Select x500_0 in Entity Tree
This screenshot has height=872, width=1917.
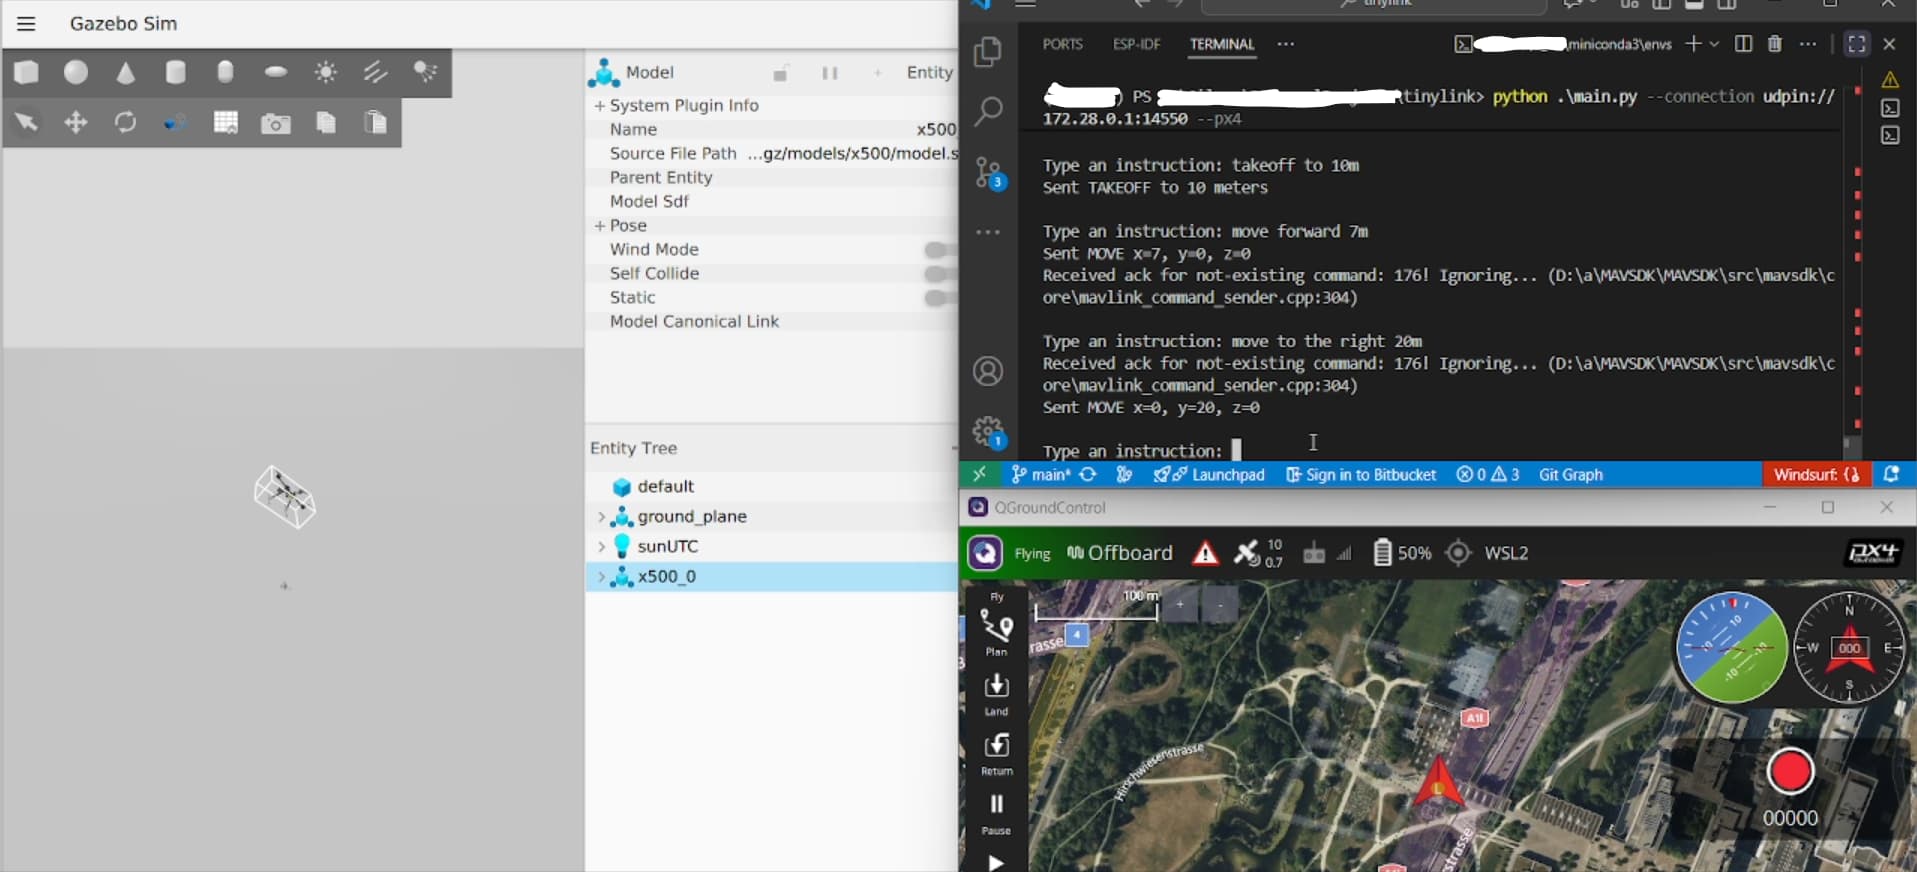[x=666, y=577]
